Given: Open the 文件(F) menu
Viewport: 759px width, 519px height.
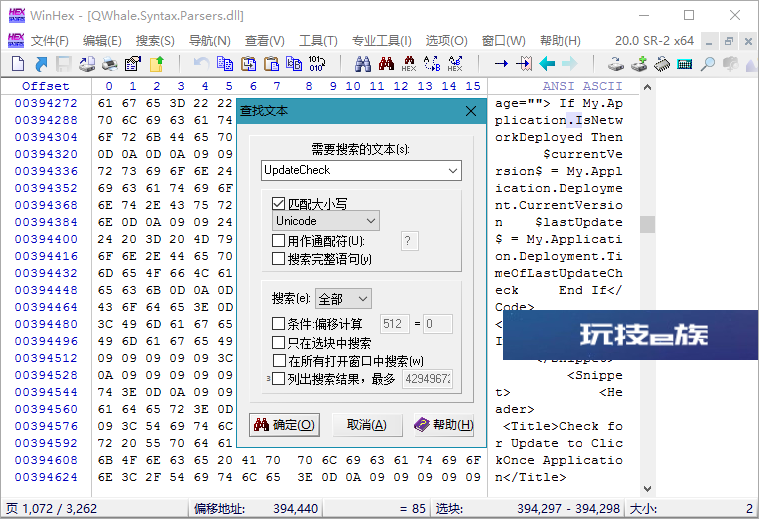Looking at the screenshot, I should click(x=50, y=41).
